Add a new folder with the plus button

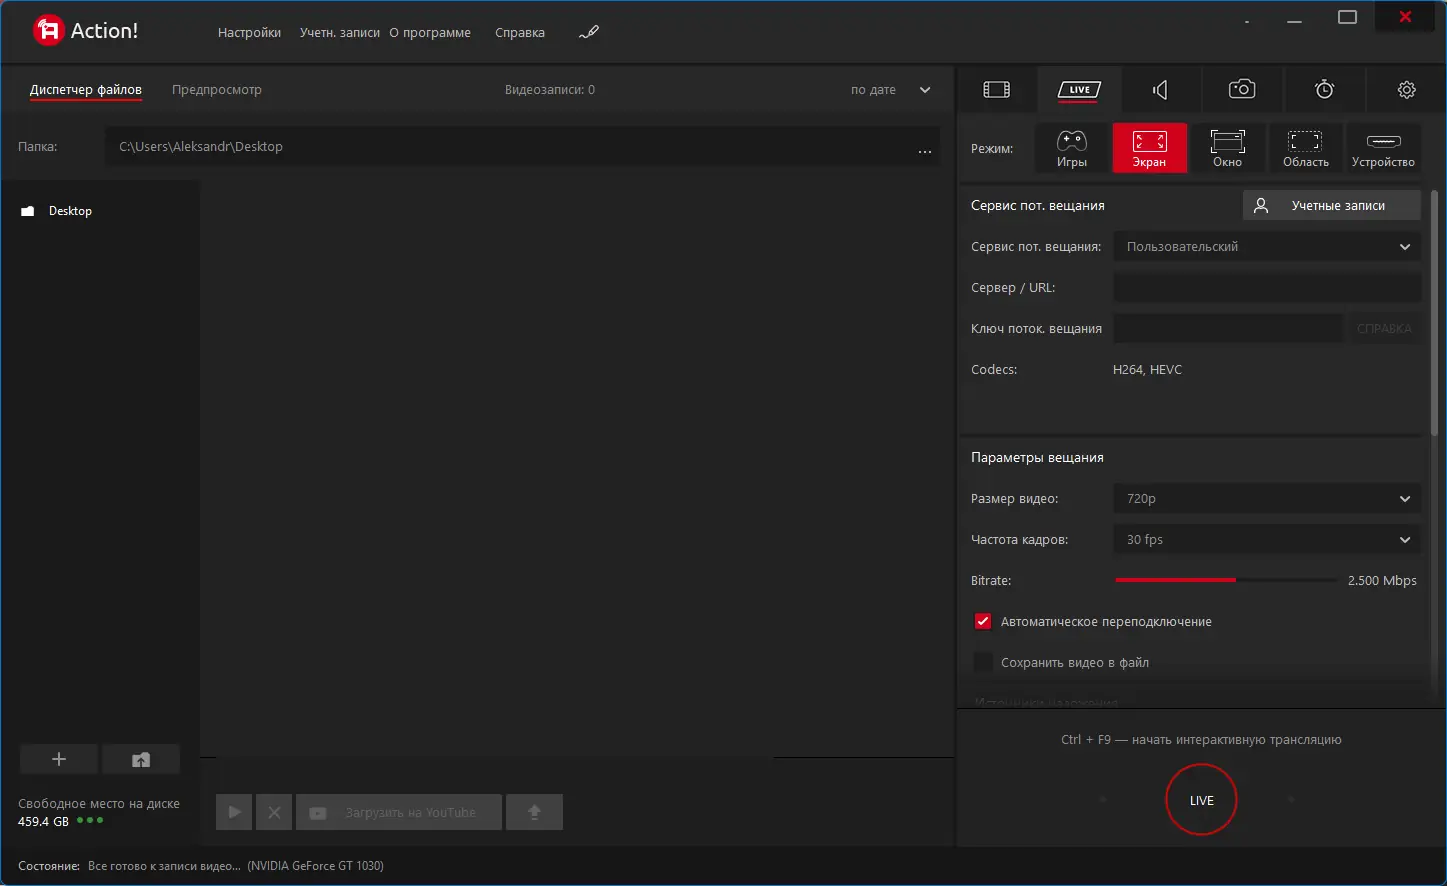[59, 760]
